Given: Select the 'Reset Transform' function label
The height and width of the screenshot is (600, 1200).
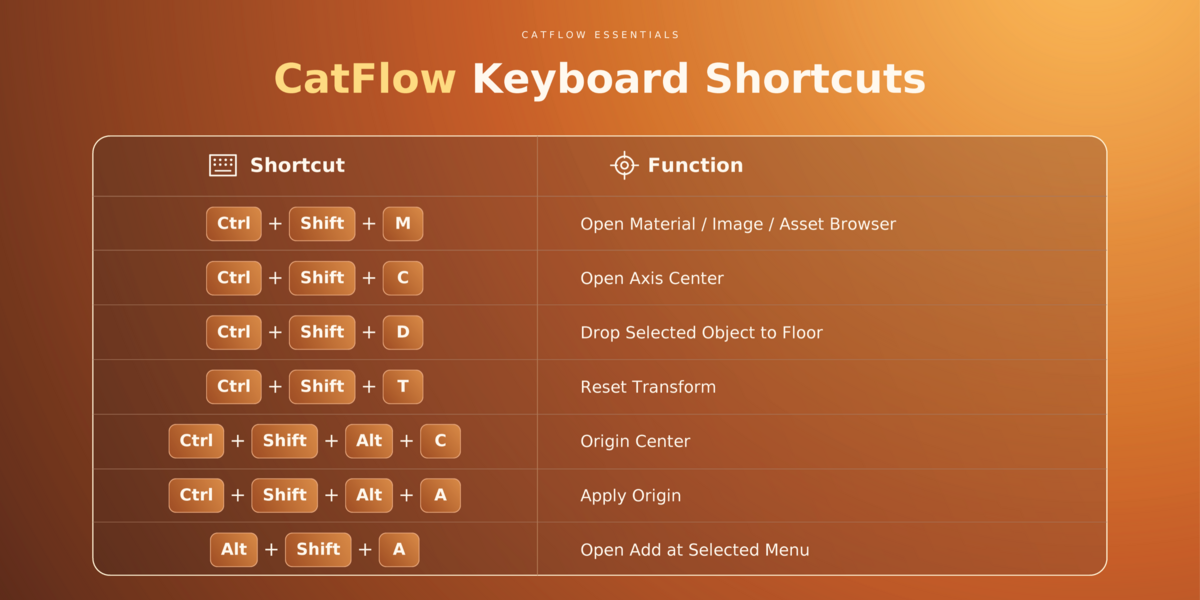Looking at the screenshot, I should pos(648,387).
